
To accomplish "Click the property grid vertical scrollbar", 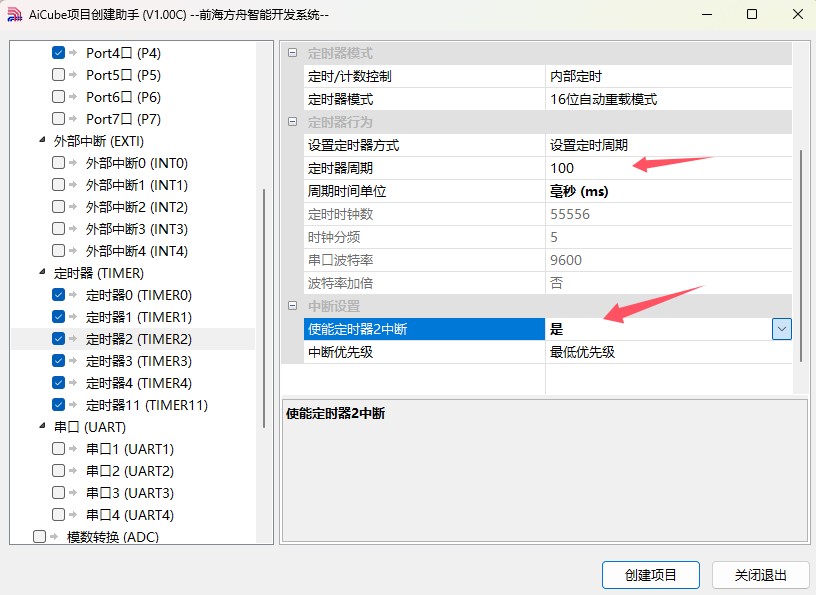I will click(801, 255).
